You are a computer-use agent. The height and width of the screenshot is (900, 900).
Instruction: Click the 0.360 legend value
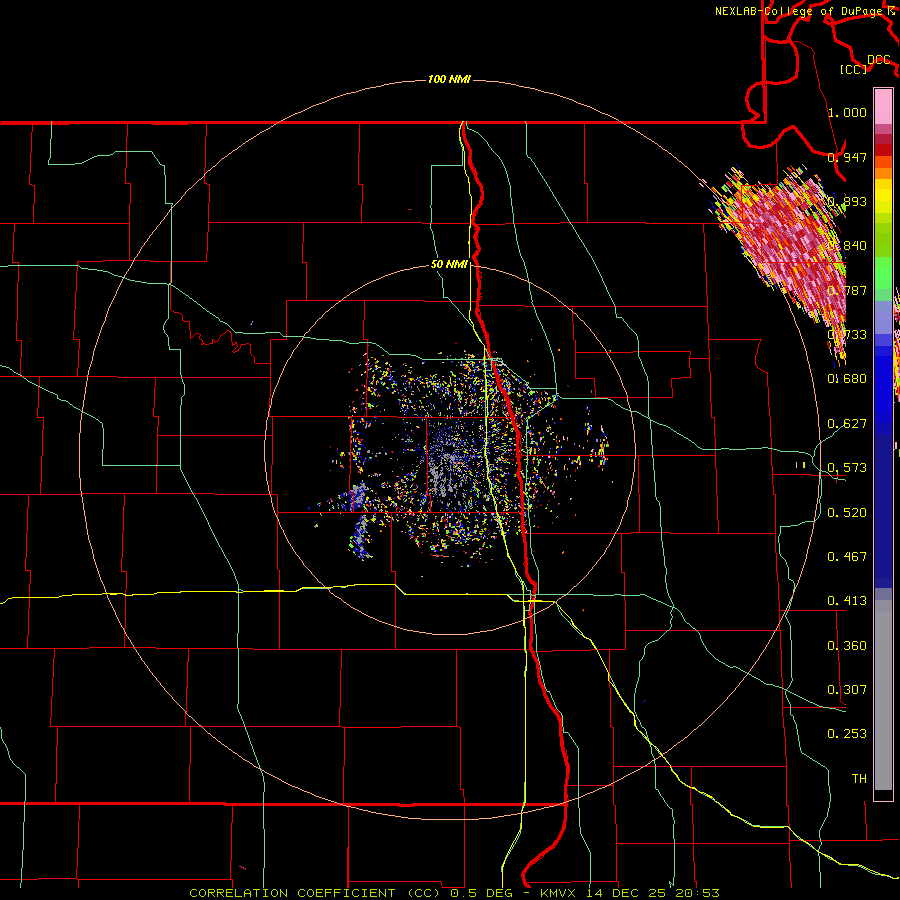point(847,646)
